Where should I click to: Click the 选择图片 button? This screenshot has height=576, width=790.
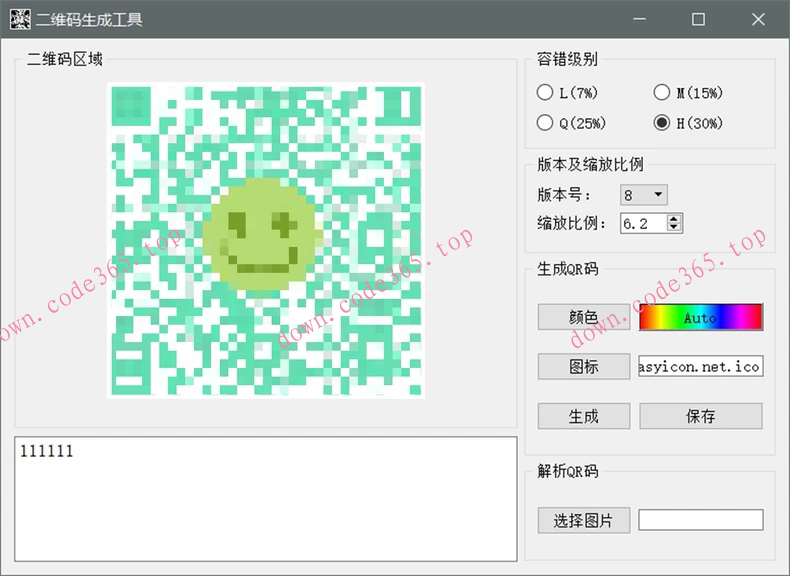(x=584, y=520)
